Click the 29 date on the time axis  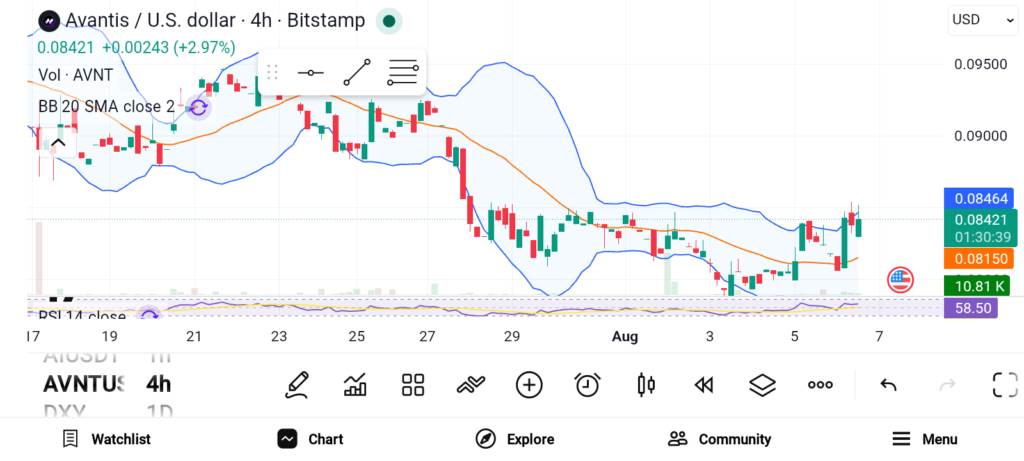point(511,337)
